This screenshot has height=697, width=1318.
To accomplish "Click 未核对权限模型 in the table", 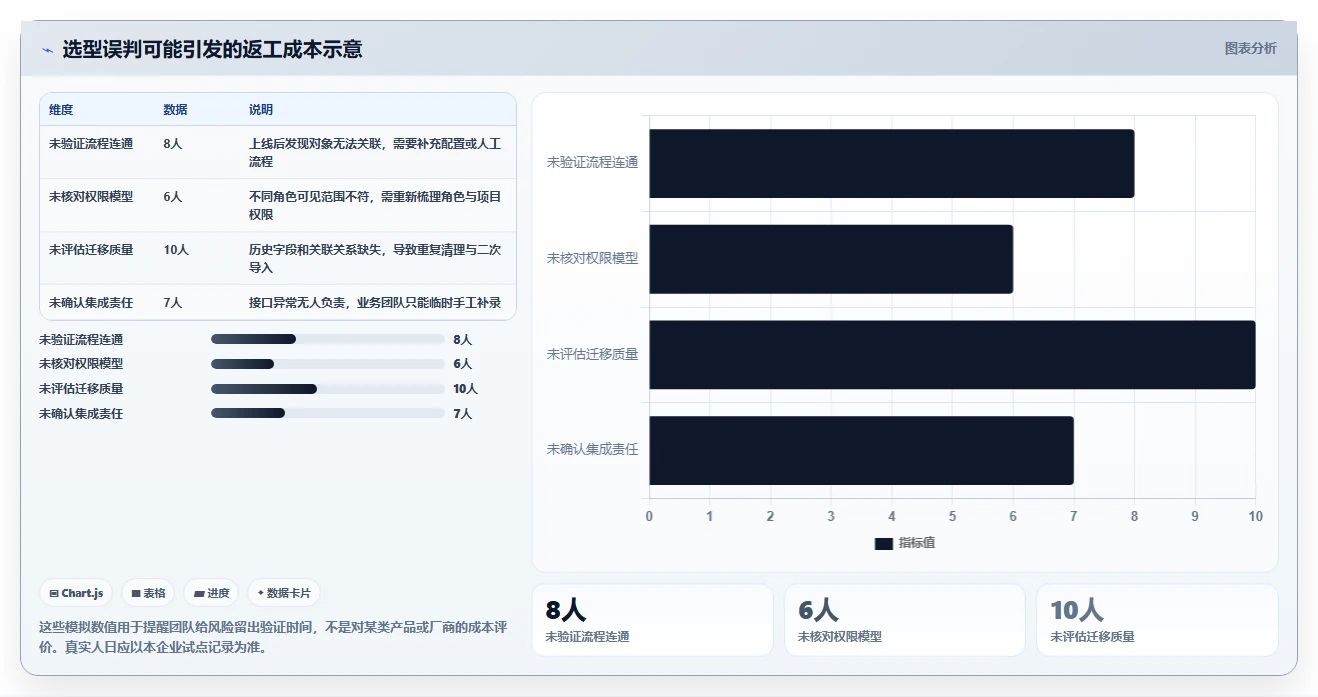I will pyautogui.click(x=91, y=197).
